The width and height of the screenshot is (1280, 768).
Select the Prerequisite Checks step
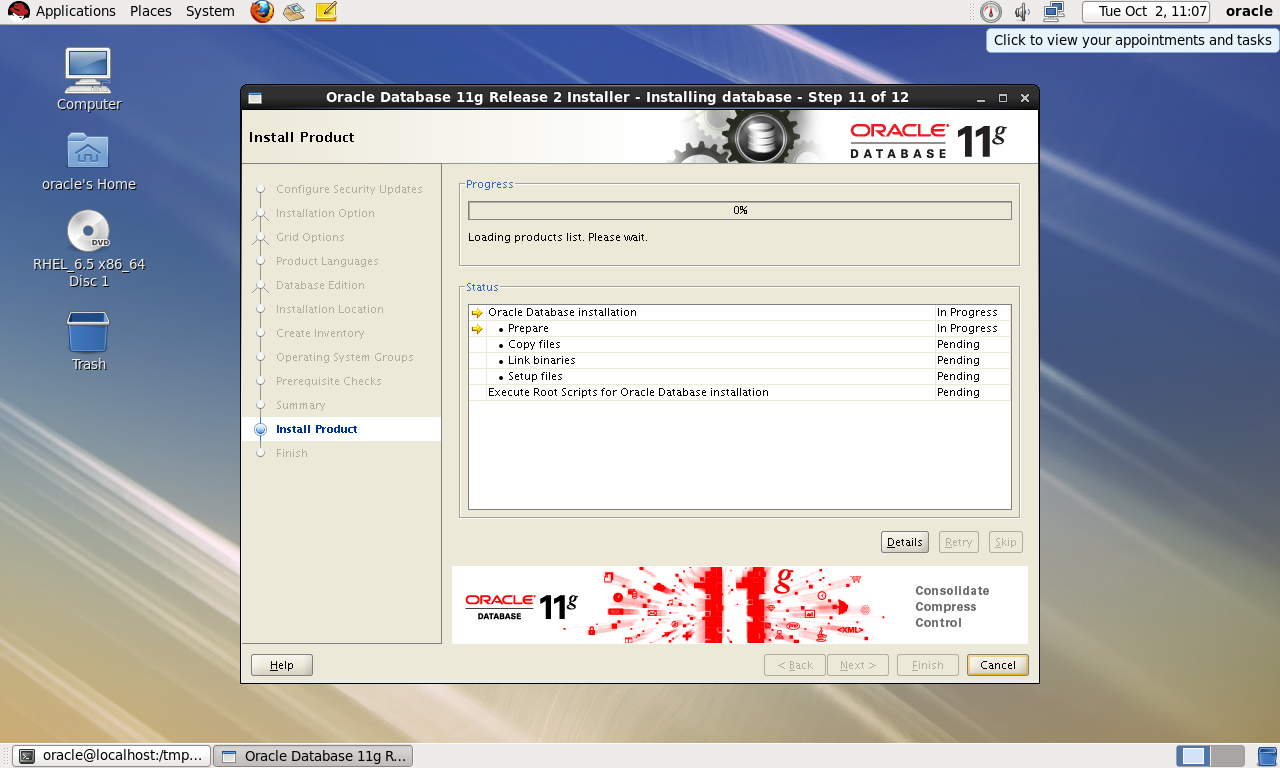point(328,381)
